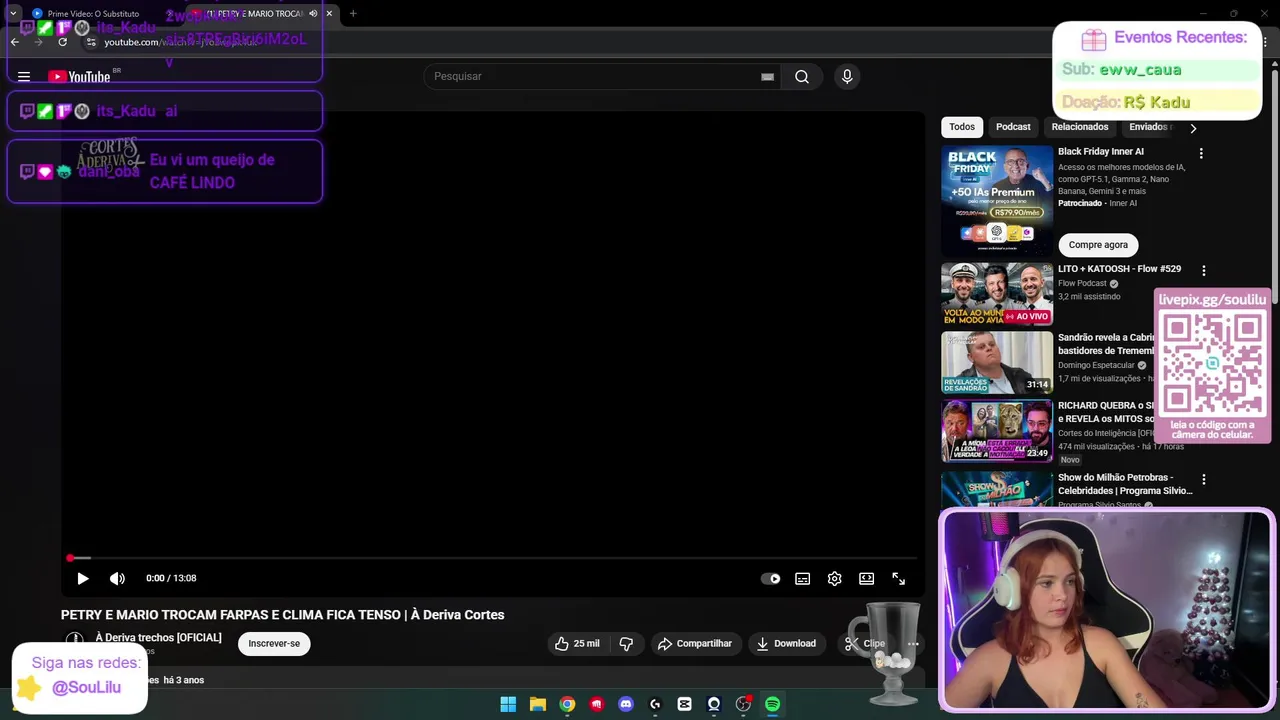
Task: Seek on the video progress bar
Action: click(492, 558)
